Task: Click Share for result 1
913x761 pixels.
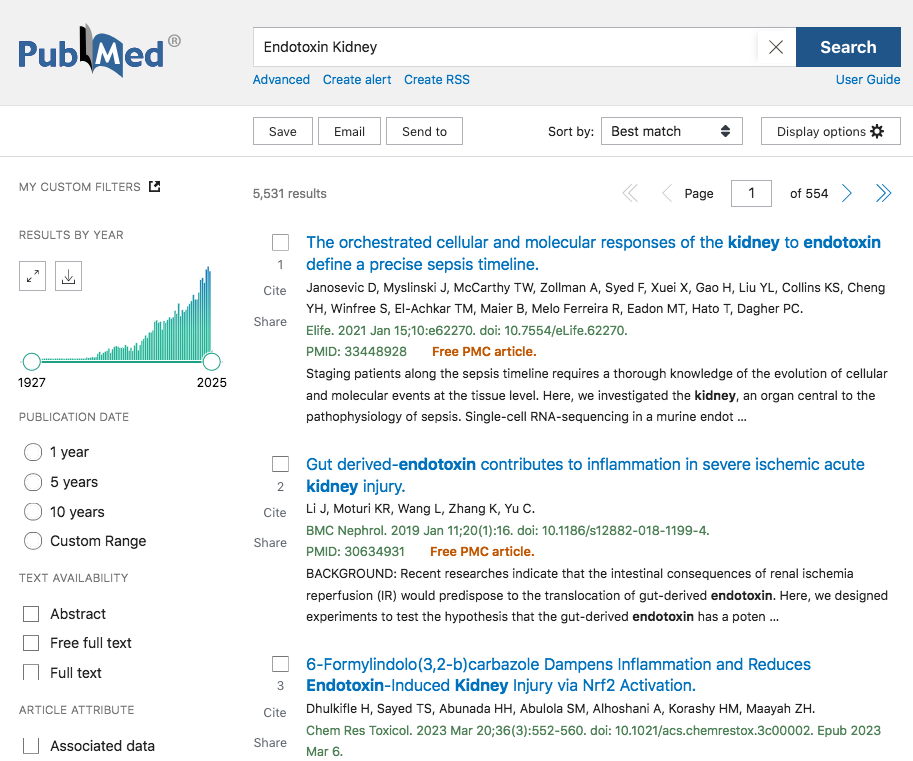Action: (270, 321)
